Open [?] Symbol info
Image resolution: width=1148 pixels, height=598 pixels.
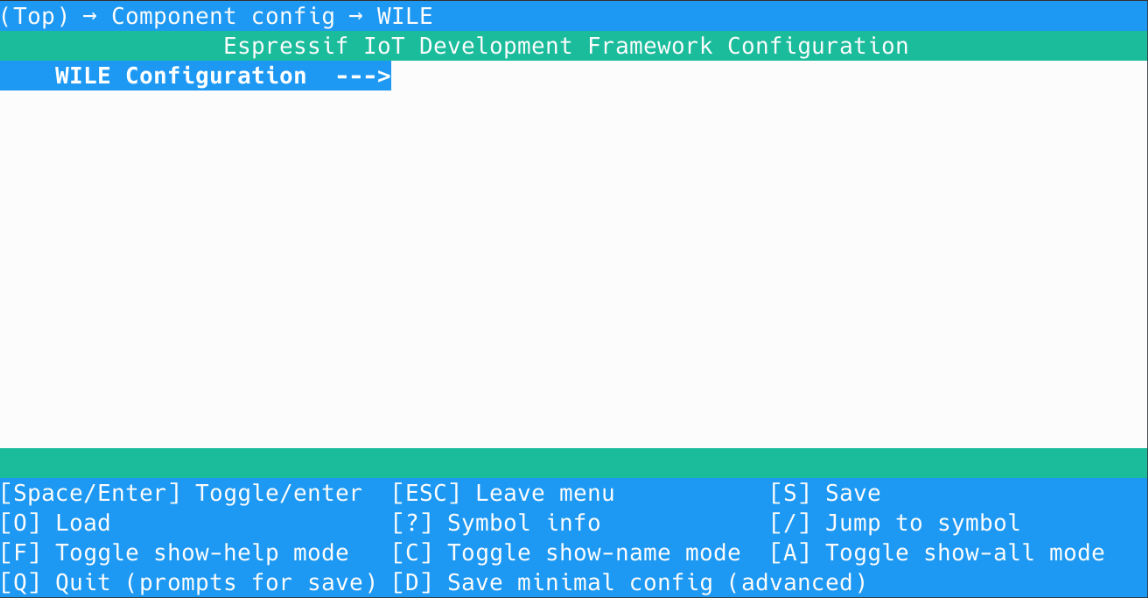pos(496,523)
